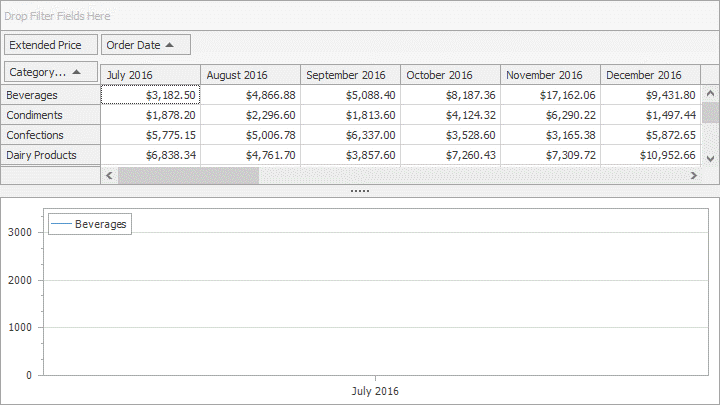Click the horizontal scrollbar thumb
This screenshot has height=405, width=720.
(x=188, y=175)
